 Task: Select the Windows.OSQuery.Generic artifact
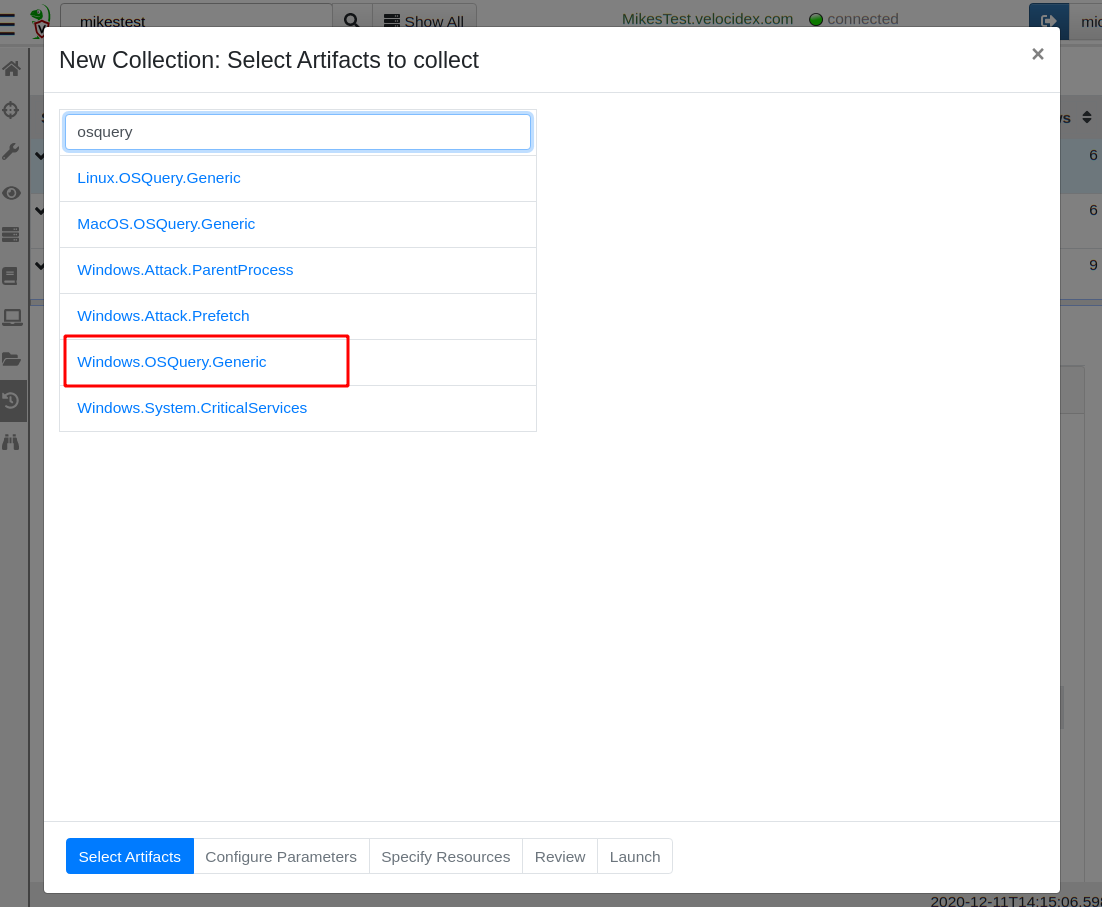(x=172, y=362)
